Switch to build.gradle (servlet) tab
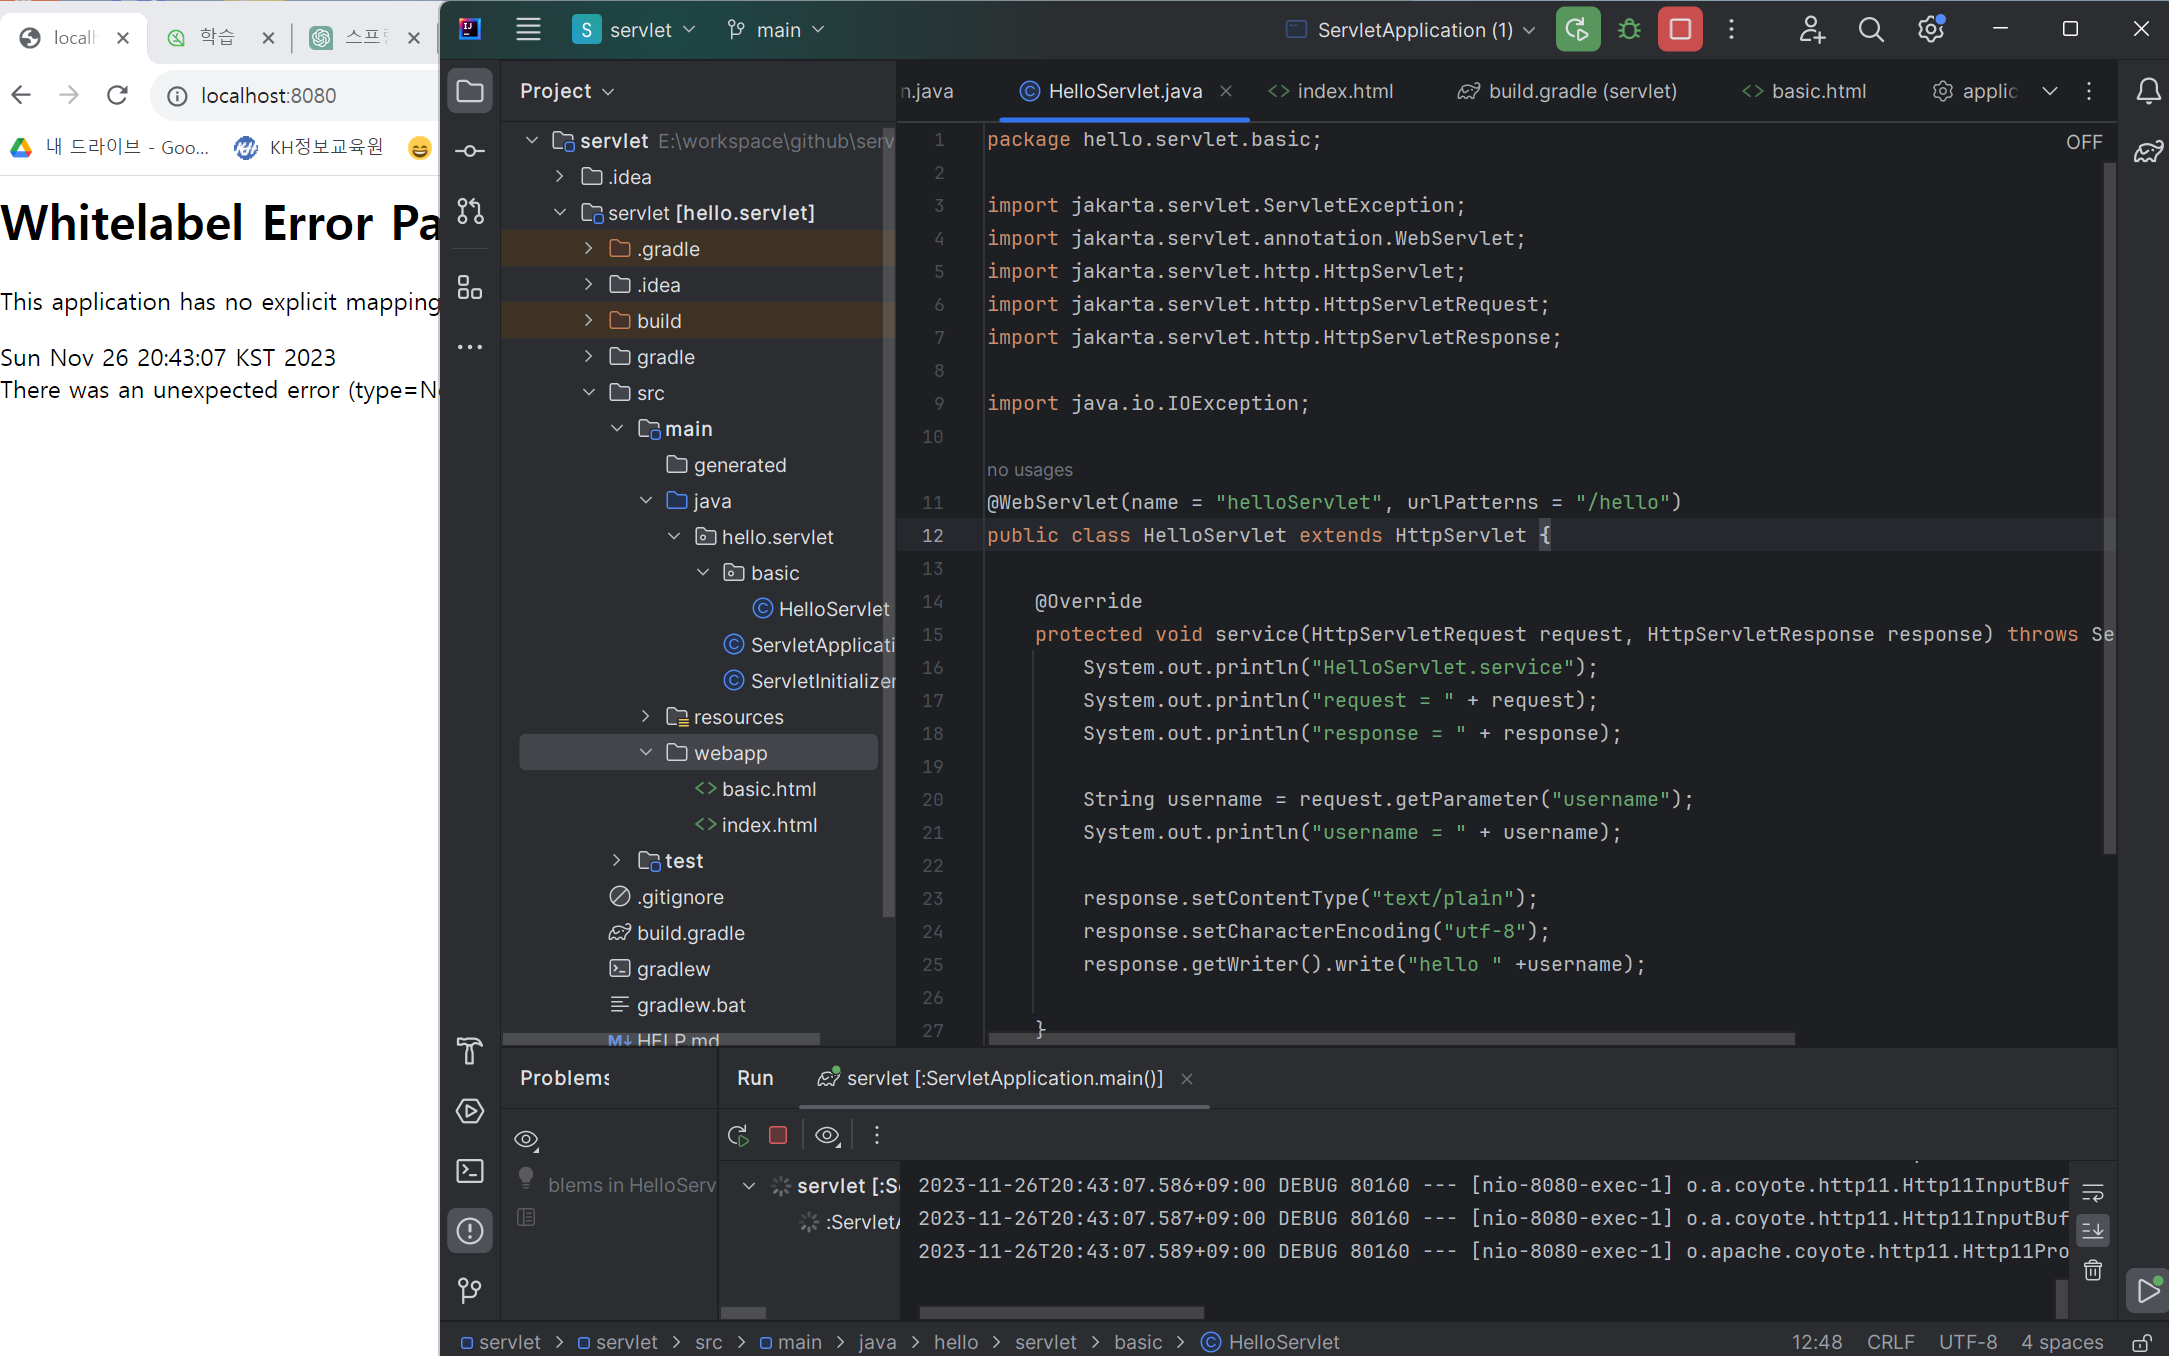 coord(1566,91)
